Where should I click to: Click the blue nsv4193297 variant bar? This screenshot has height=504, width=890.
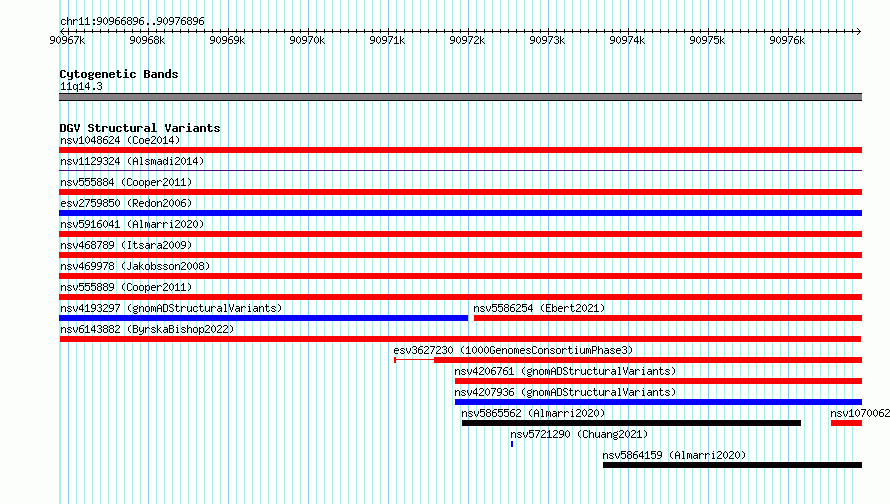pos(263,318)
